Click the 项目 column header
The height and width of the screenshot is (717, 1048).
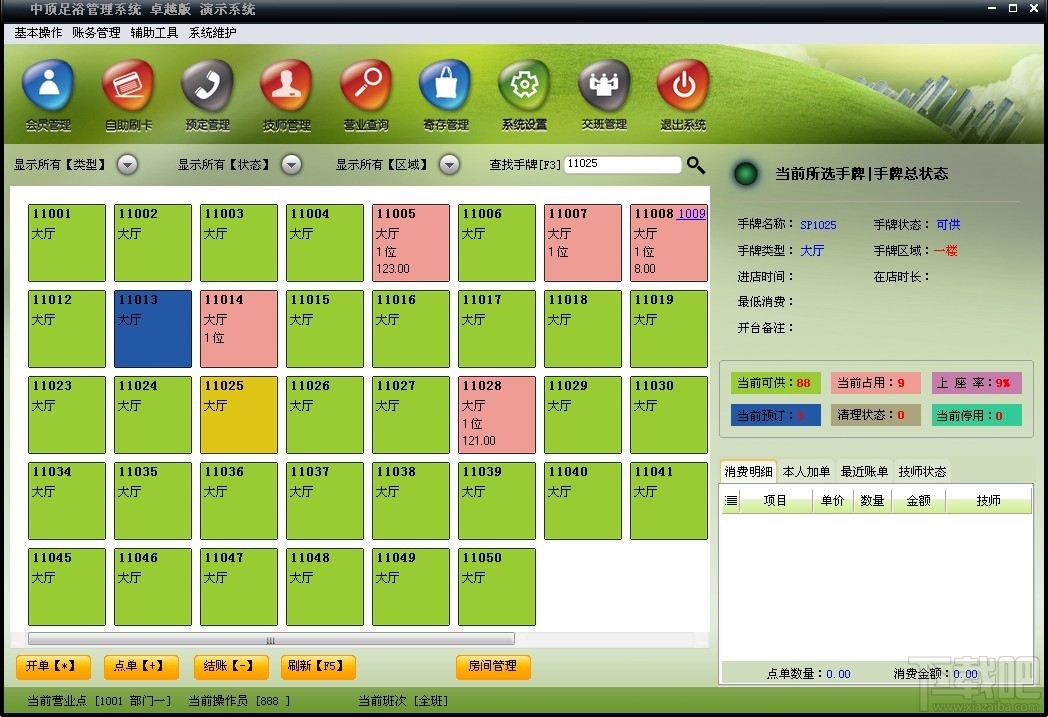775,500
